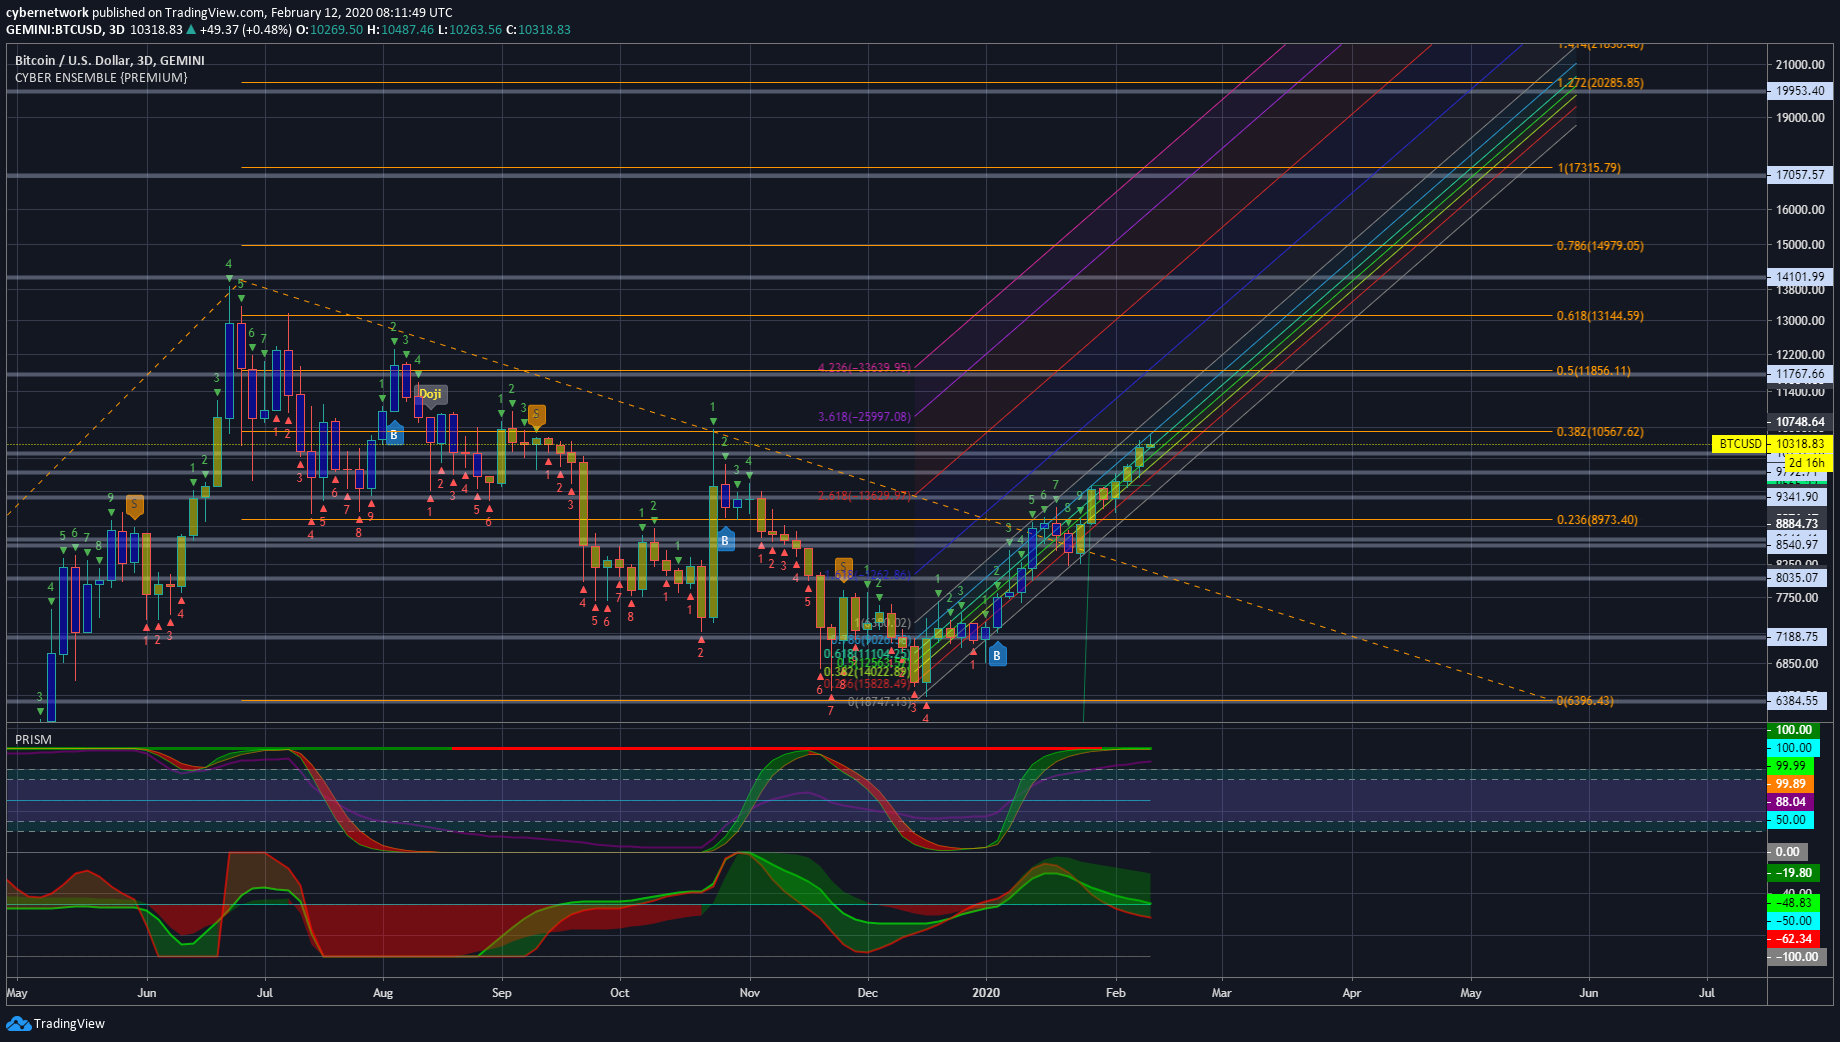Viewport: 1840px width, 1042px height.
Task: Click the 8540.97 price axis label
Action: (x=1797, y=544)
